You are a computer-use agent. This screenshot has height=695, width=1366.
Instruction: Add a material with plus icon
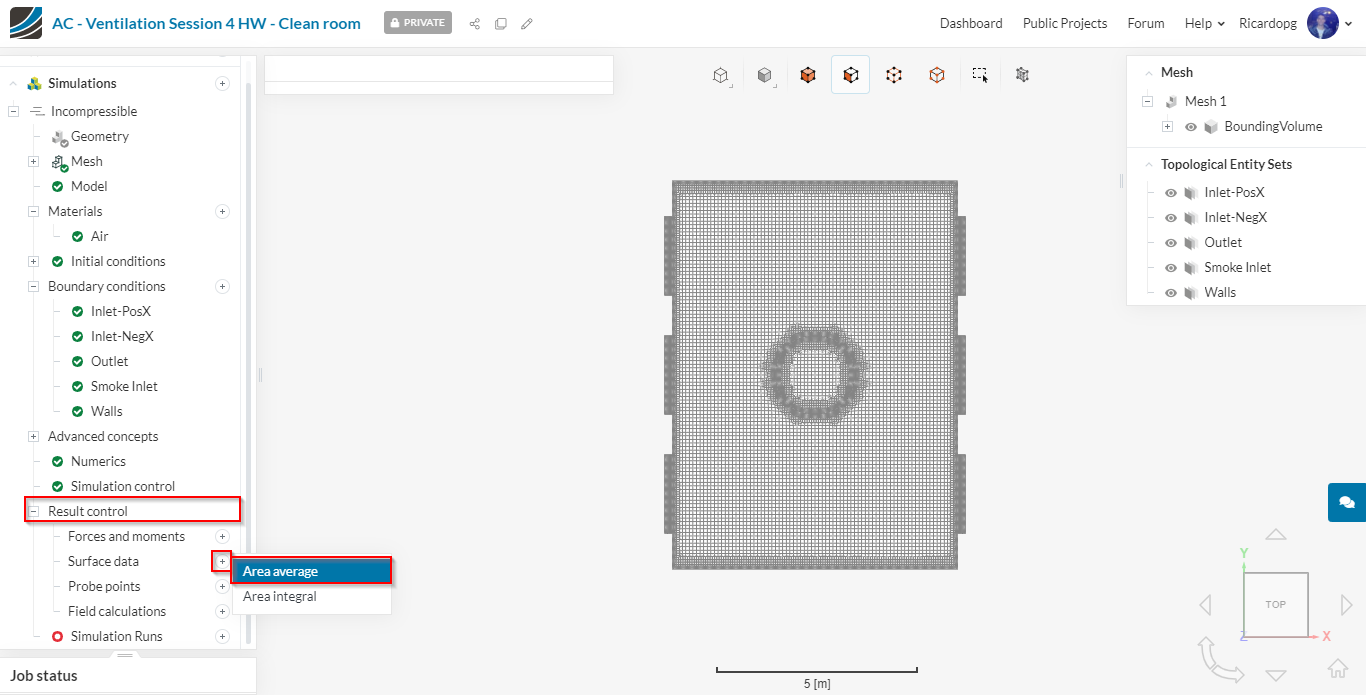click(223, 212)
